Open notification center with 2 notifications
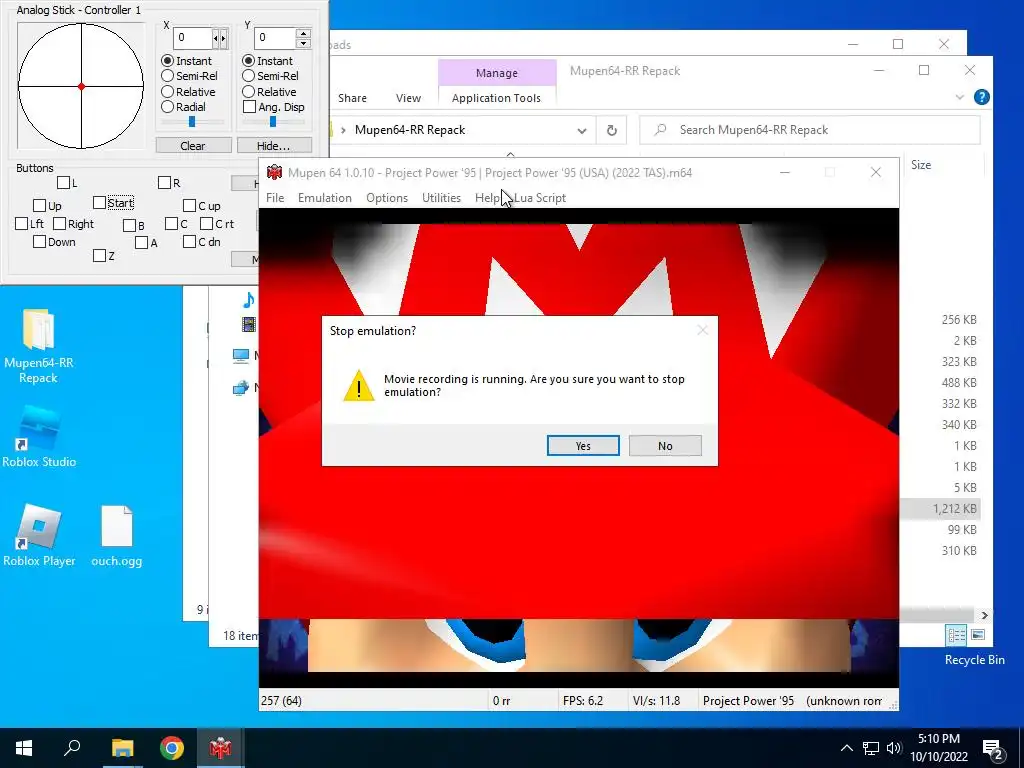The height and width of the screenshot is (768, 1024). tap(993, 749)
